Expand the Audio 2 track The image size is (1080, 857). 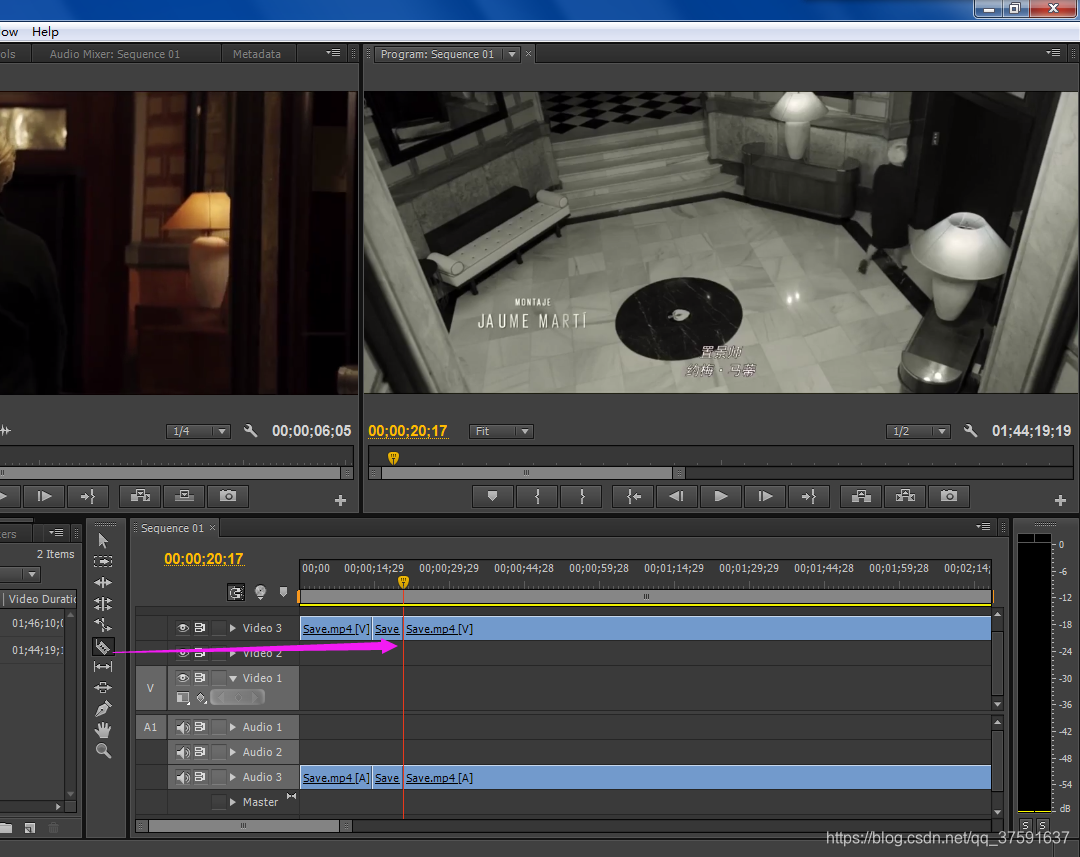click(233, 752)
